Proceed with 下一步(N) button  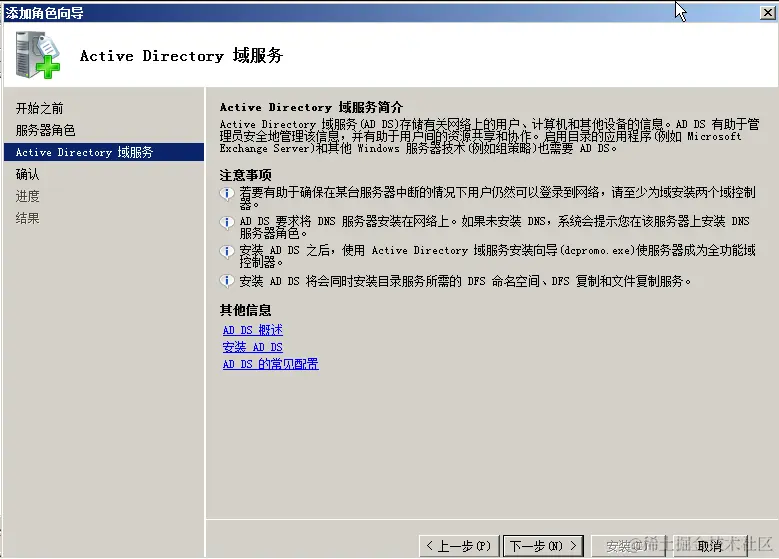coord(544,546)
